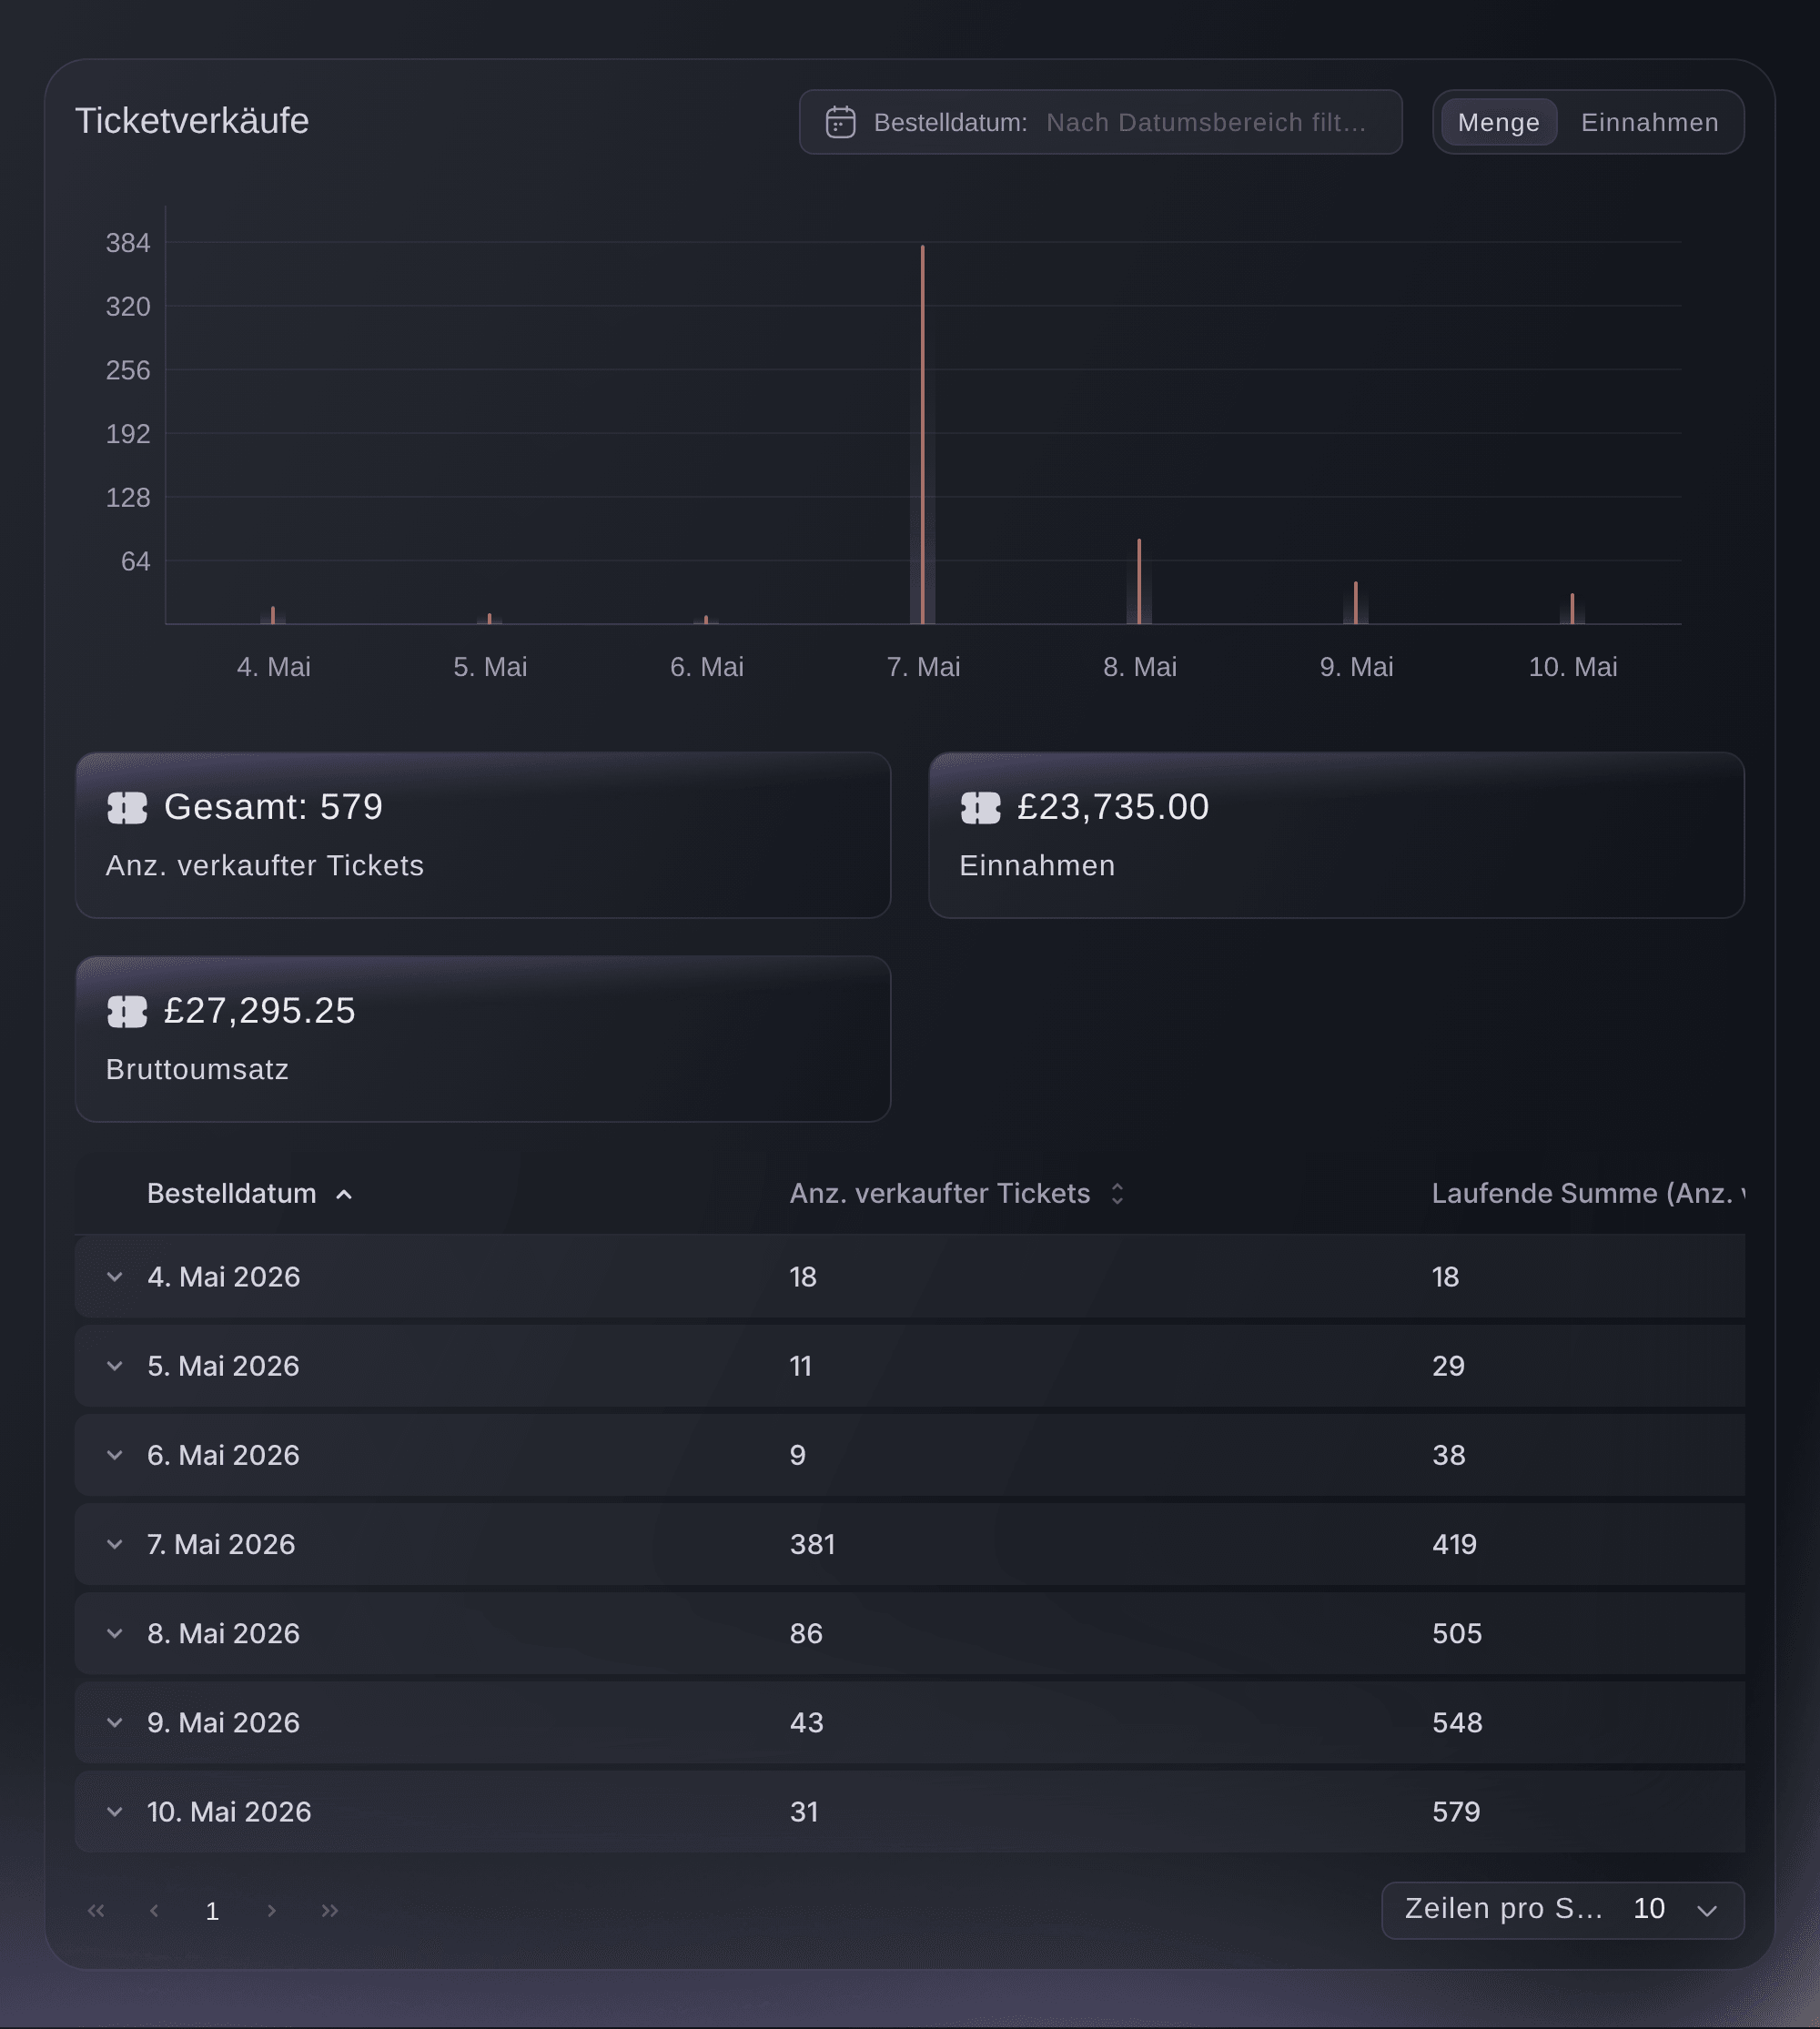Switch the chart to Menge
Image resolution: width=1820 pixels, height=2029 pixels.
coord(1498,122)
